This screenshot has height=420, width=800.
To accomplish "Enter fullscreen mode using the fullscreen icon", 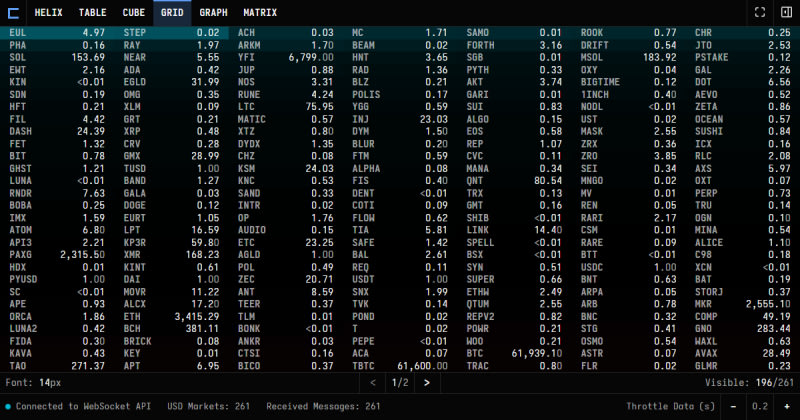I will coord(760,13).
